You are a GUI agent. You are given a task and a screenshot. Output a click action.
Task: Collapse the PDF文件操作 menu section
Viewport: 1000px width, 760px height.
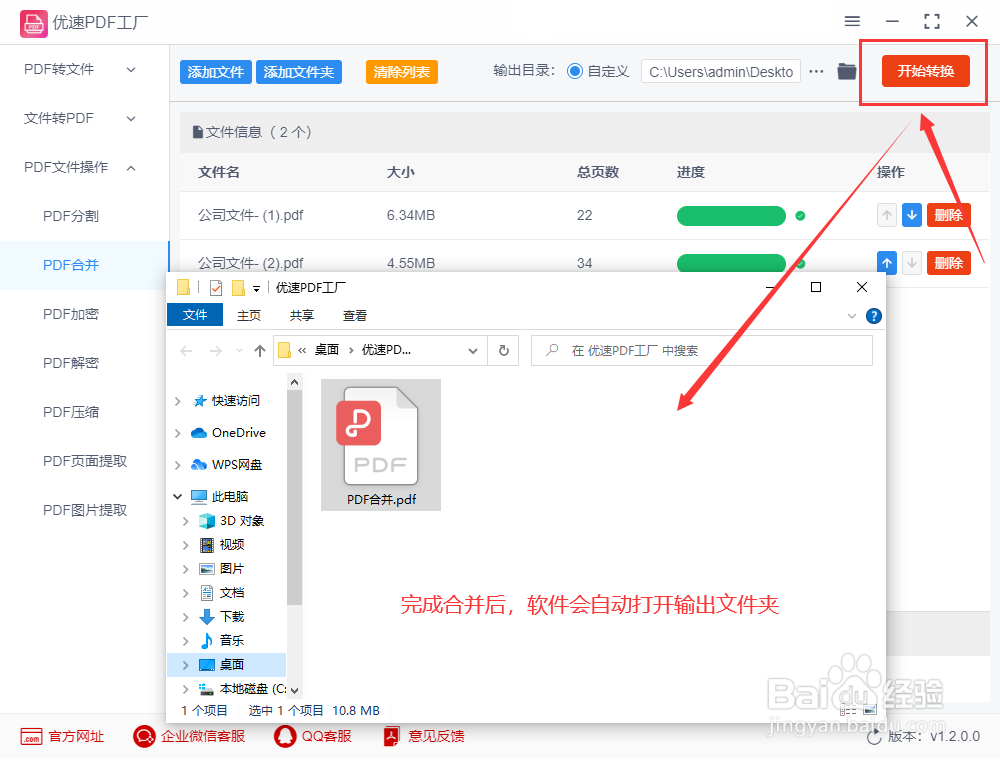(131, 168)
